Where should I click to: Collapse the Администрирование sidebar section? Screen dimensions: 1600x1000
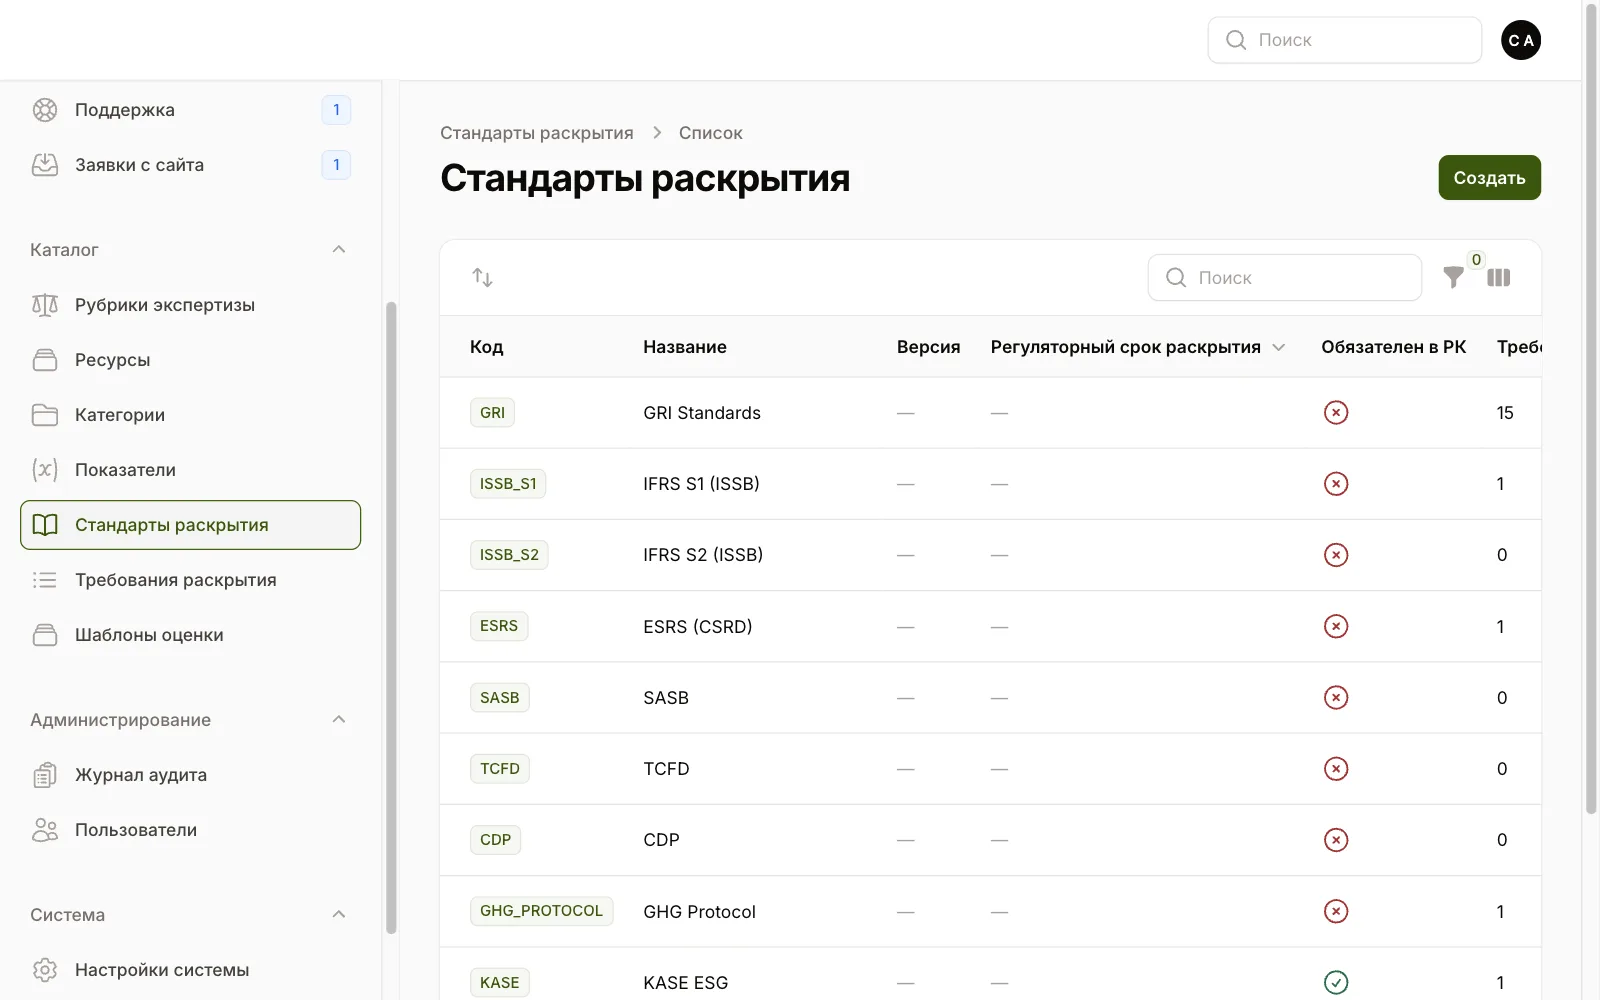[x=339, y=719]
